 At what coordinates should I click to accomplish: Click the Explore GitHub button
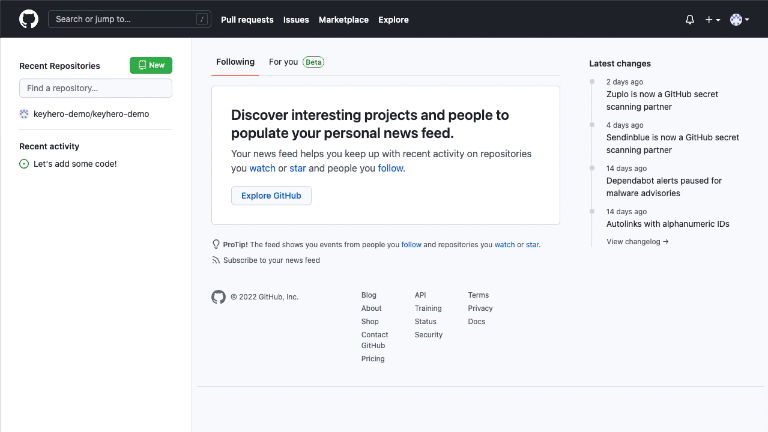click(271, 195)
